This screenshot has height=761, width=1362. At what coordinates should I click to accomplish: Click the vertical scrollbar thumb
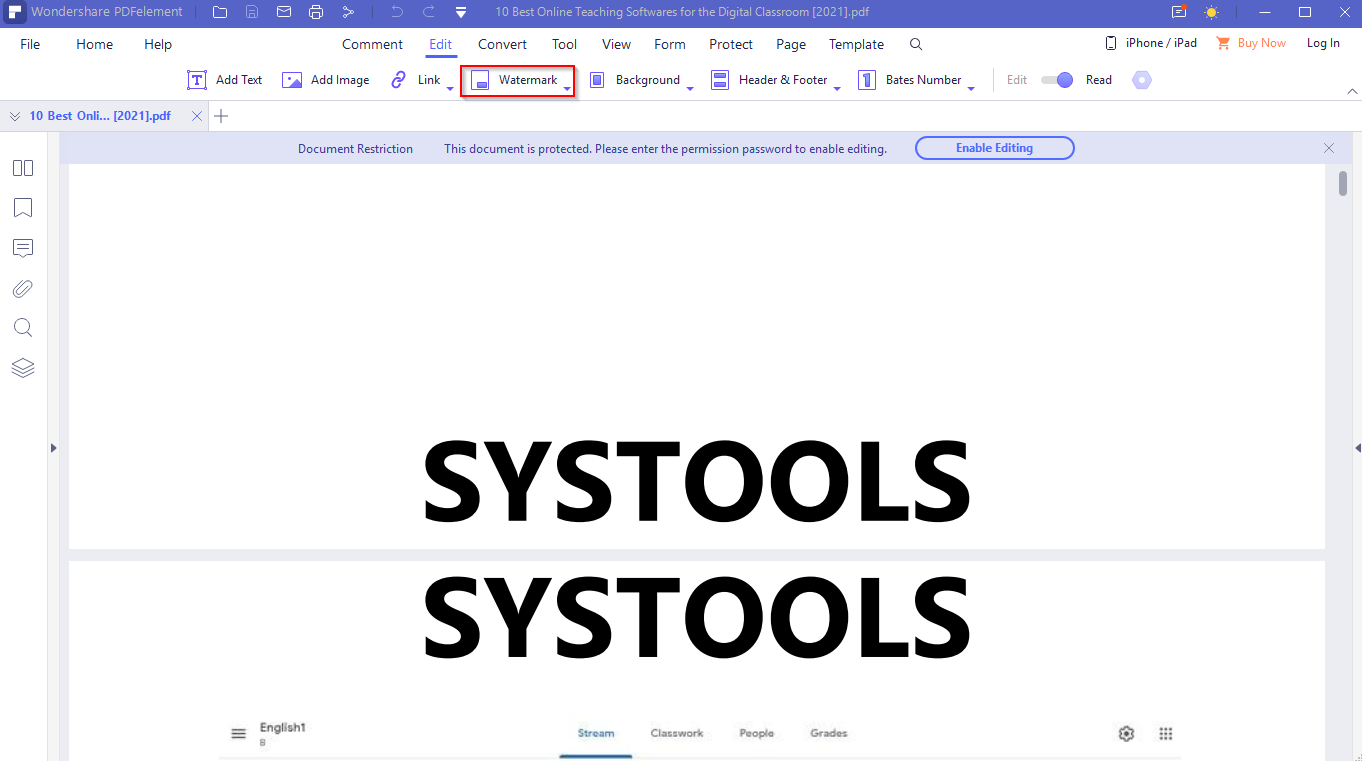(x=1343, y=183)
